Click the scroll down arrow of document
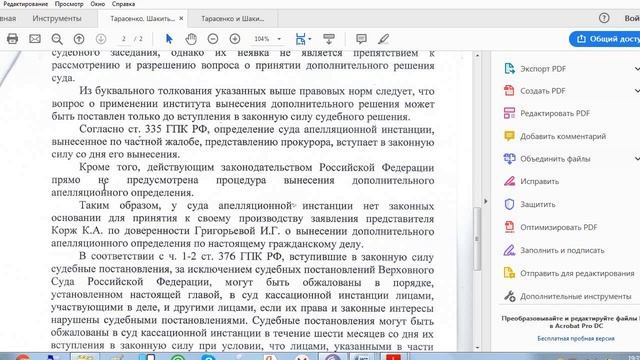Screen dimensions: 640x360 pyautogui.click(x=477, y=347)
